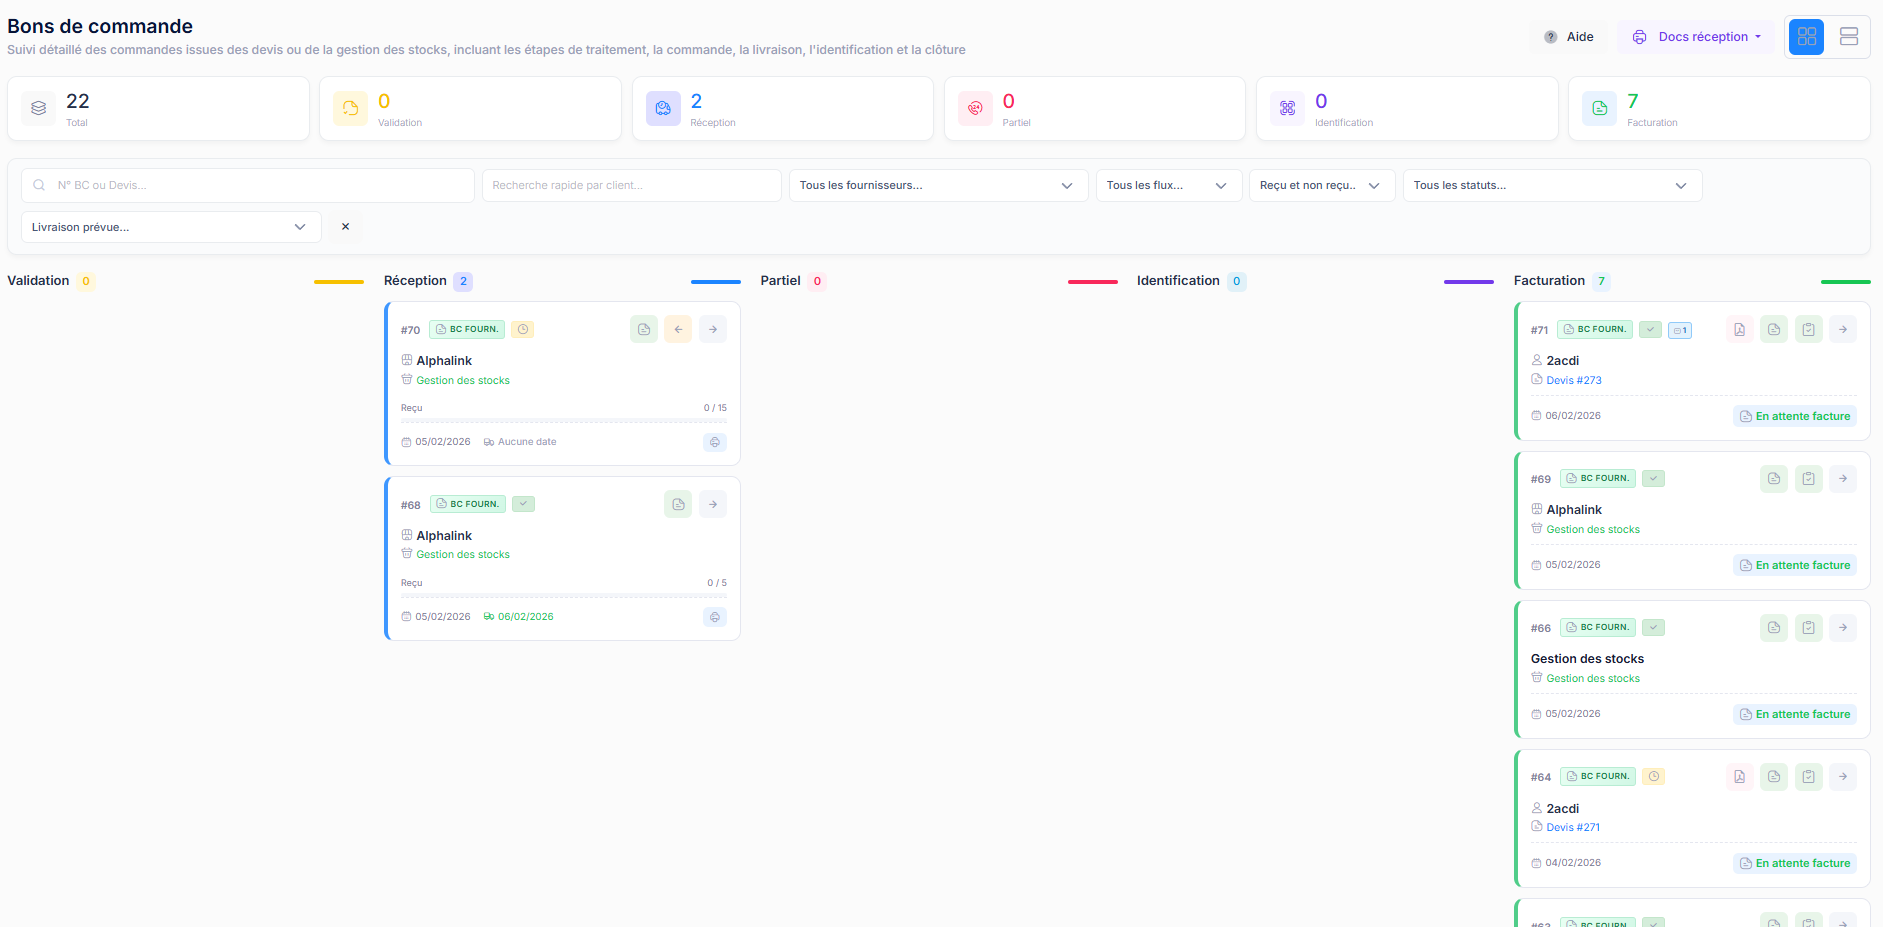1883x927 pixels.
Task: Switch to kanban grid view
Action: [x=1806, y=37]
